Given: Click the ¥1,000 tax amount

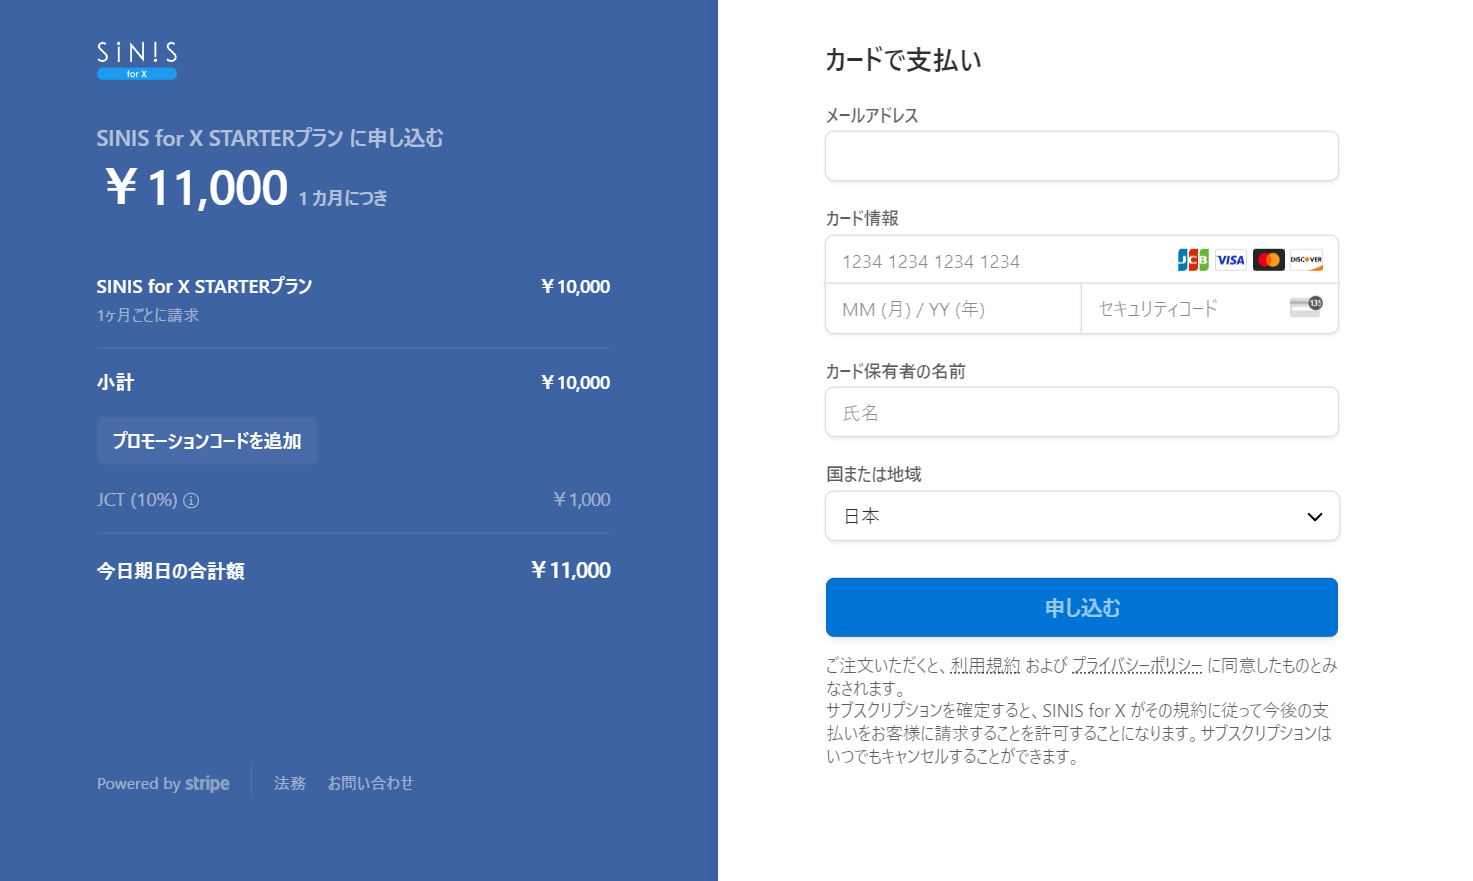Looking at the screenshot, I should 581,500.
